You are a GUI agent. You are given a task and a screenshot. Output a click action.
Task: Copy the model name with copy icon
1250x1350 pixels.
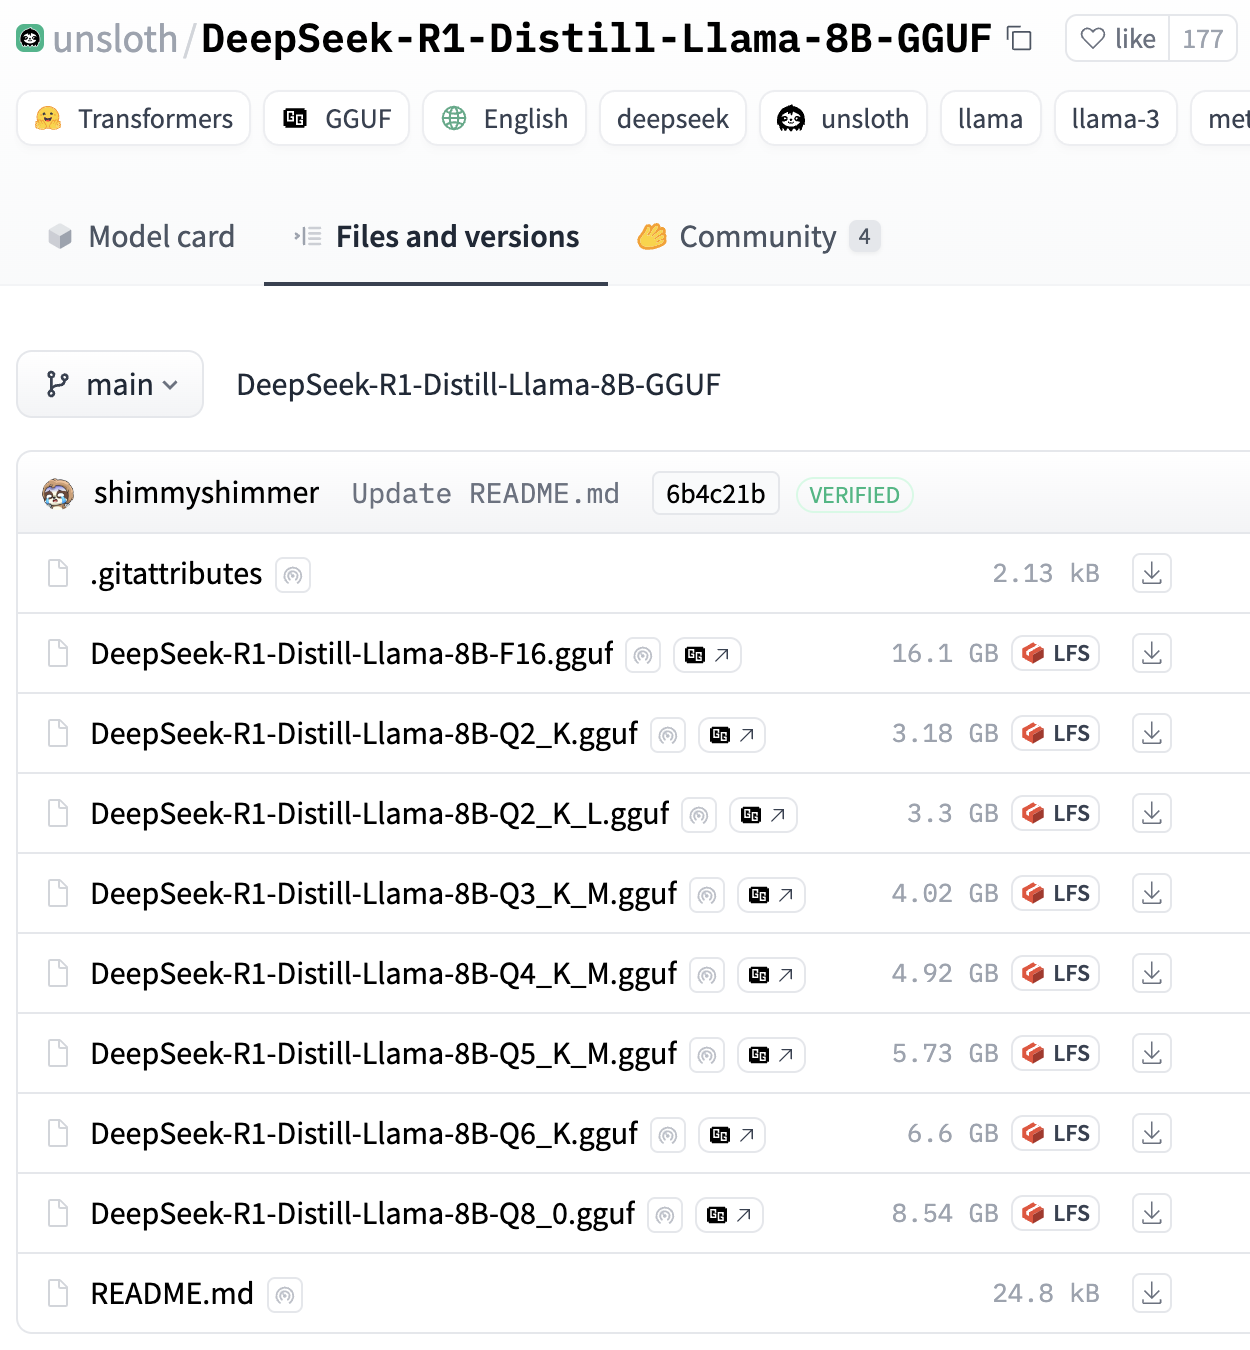point(1019,39)
